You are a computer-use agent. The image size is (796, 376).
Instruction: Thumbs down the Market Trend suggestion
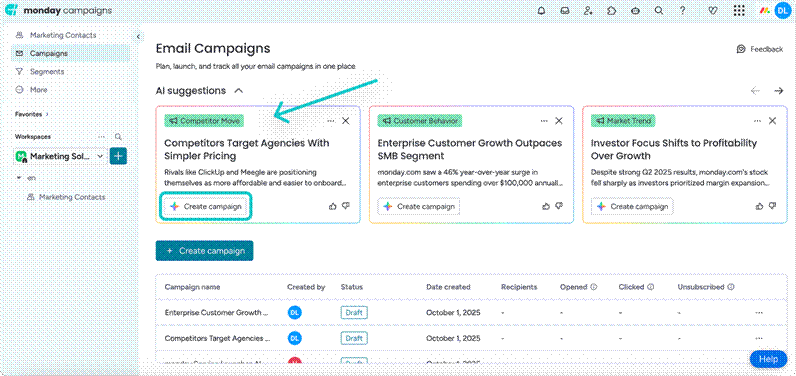coord(773,206)
